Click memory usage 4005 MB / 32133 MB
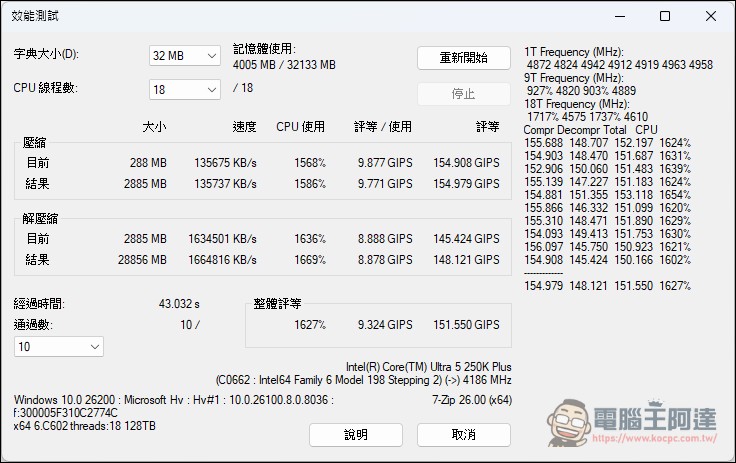 point(284,65)
